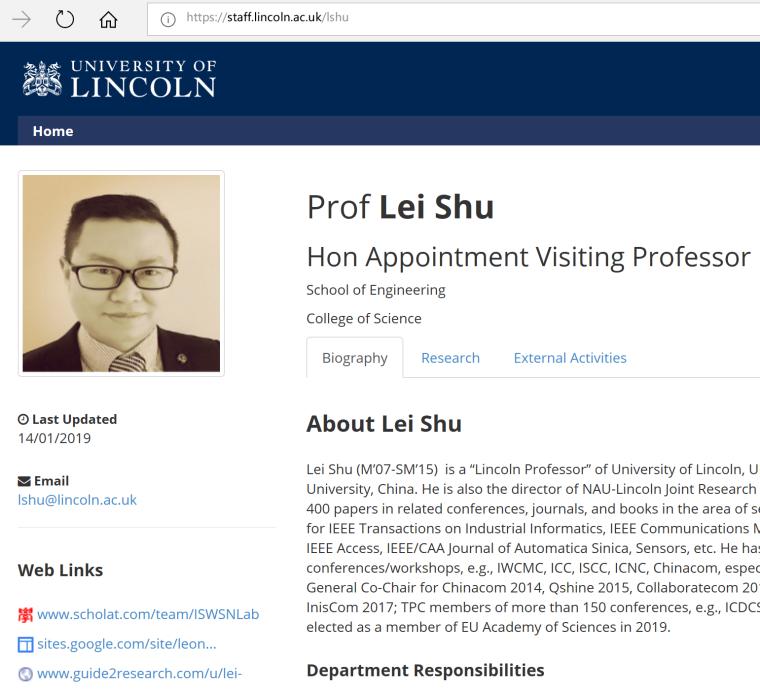This screenshot has height=694, width=760.
Task: Click the University of Lincoln crest logo
Action: tap(40, 79)
